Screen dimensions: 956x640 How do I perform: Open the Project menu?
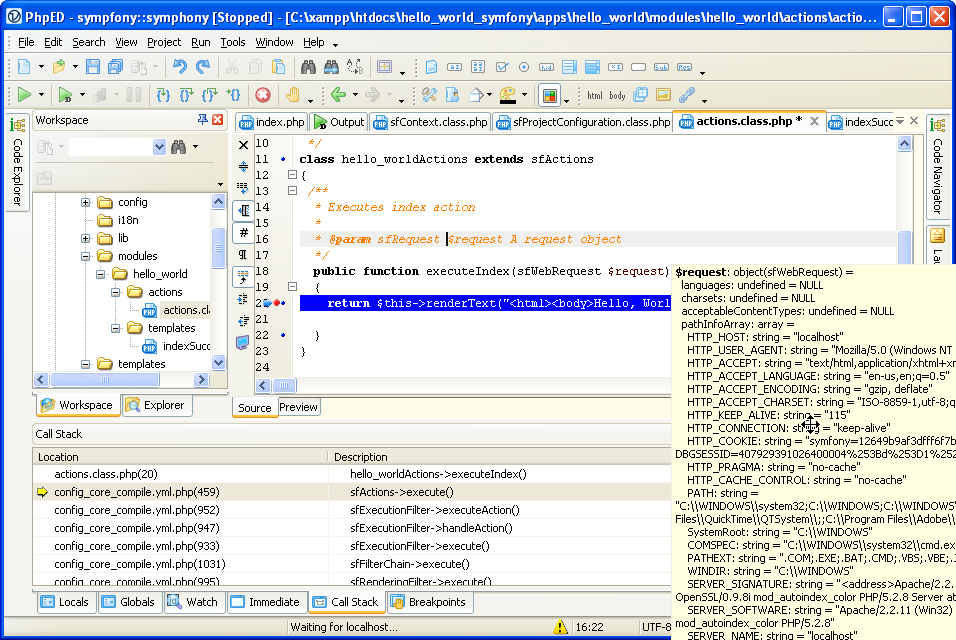coord(164,42)
